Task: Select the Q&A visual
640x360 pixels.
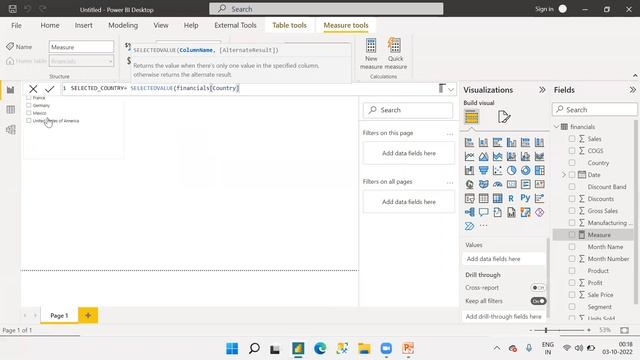Action: tap(483, 212)
